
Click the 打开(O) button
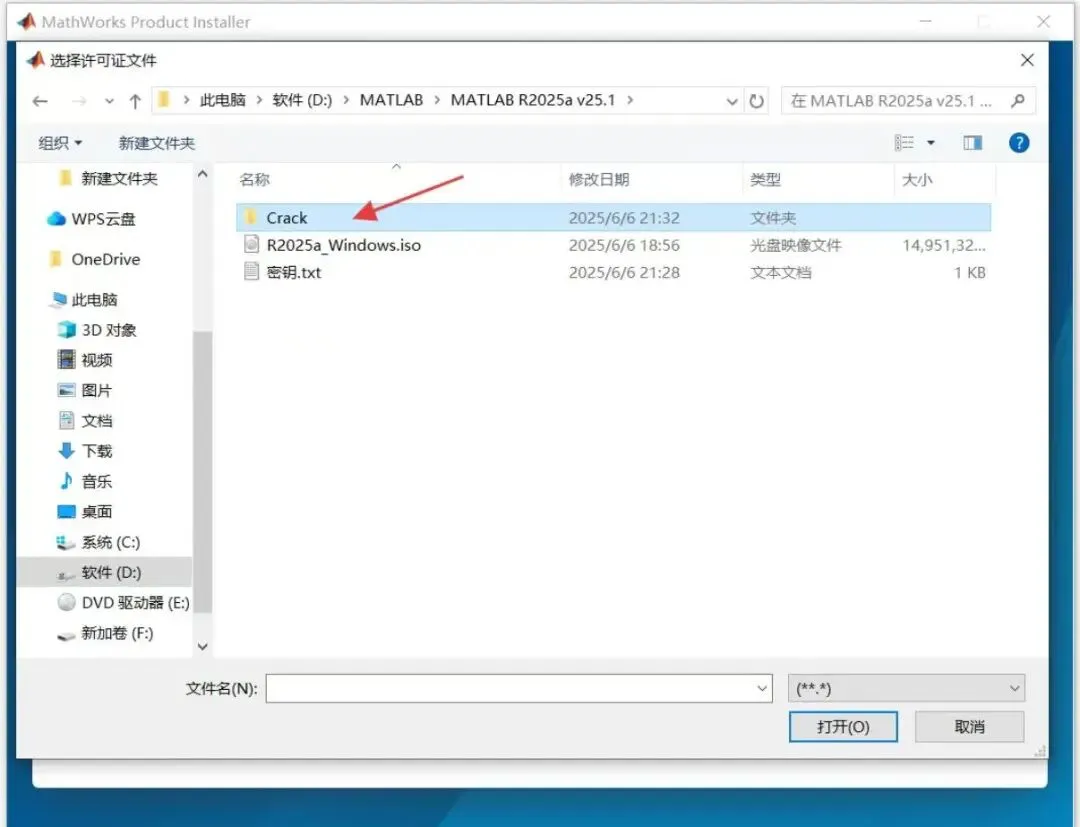(843, 726)
